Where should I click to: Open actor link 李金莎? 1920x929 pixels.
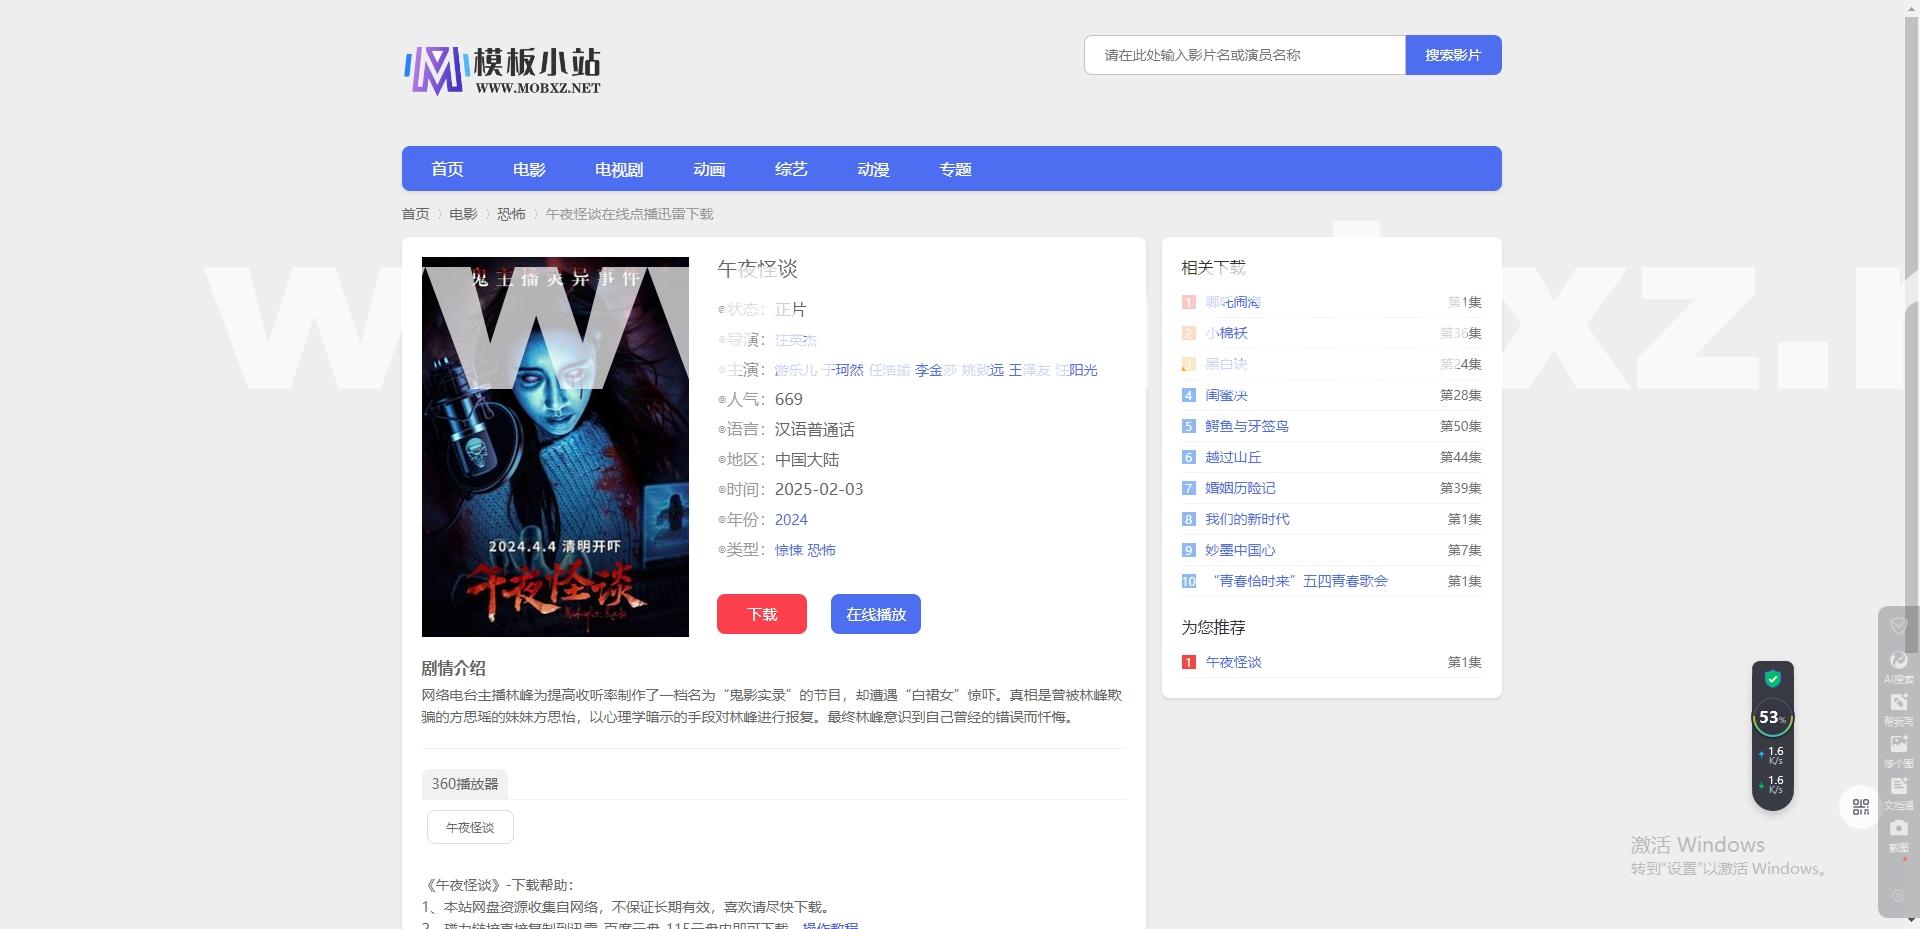coord(936,370)
